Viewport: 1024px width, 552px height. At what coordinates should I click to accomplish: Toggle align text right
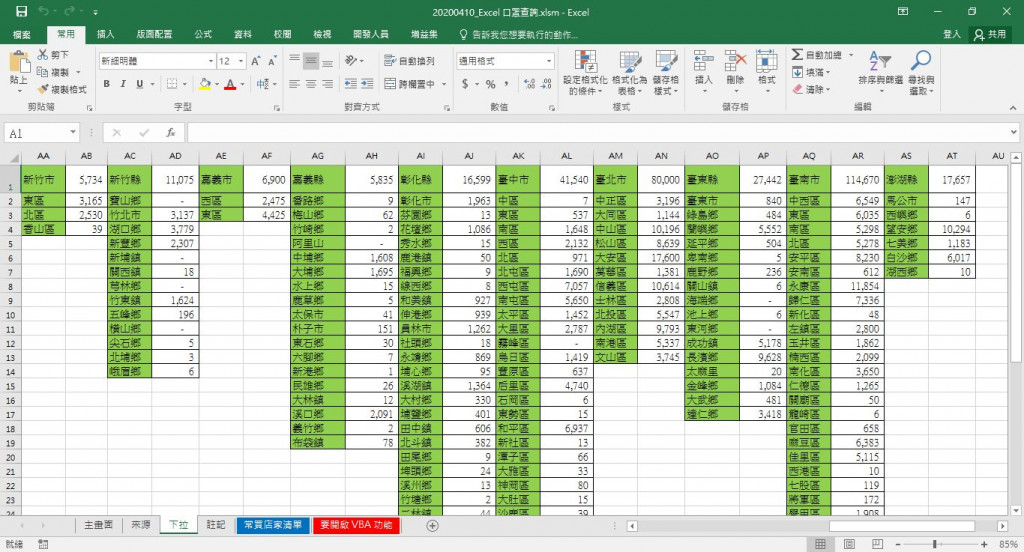tap(327, 84)
